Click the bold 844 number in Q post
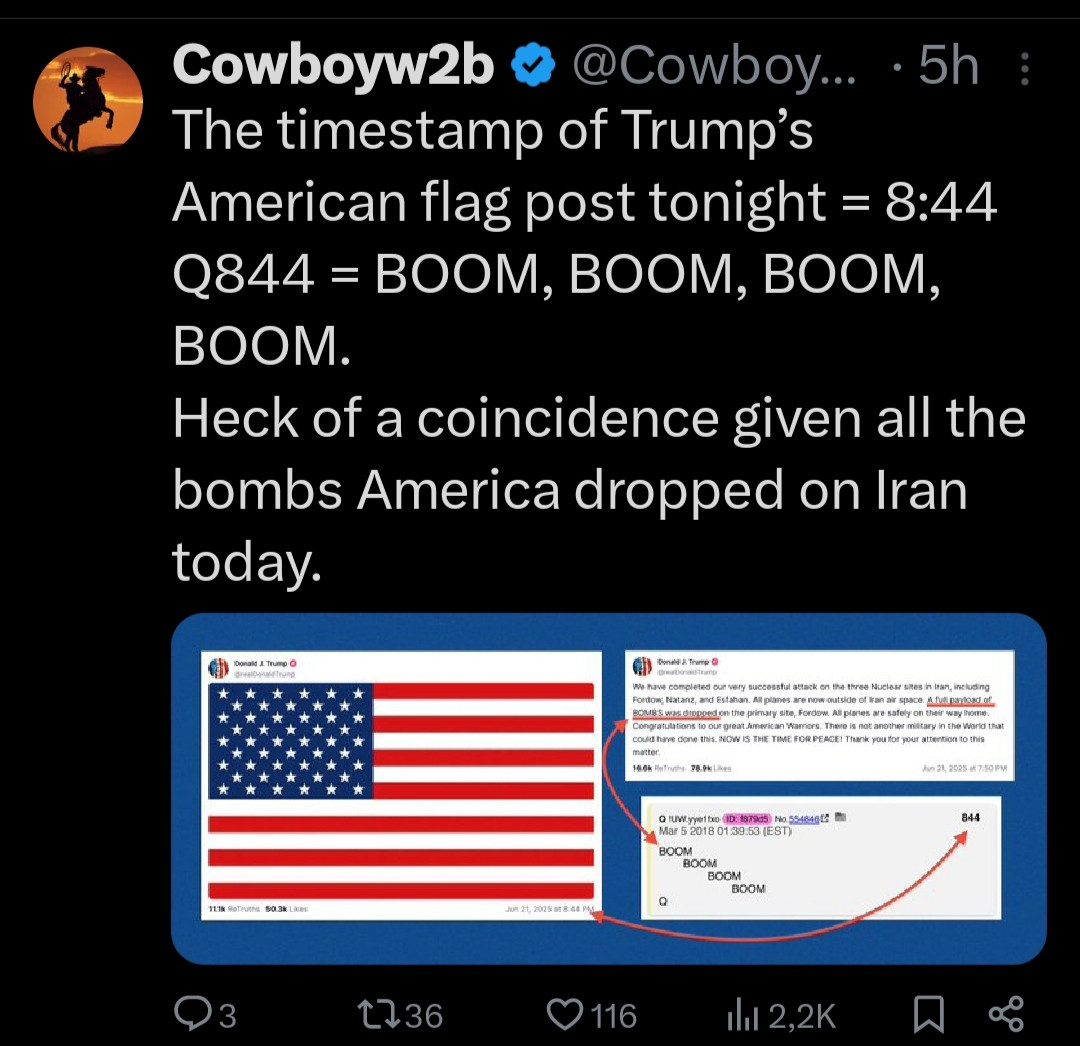This screenshot has width=1080, height=1046. 969,817
